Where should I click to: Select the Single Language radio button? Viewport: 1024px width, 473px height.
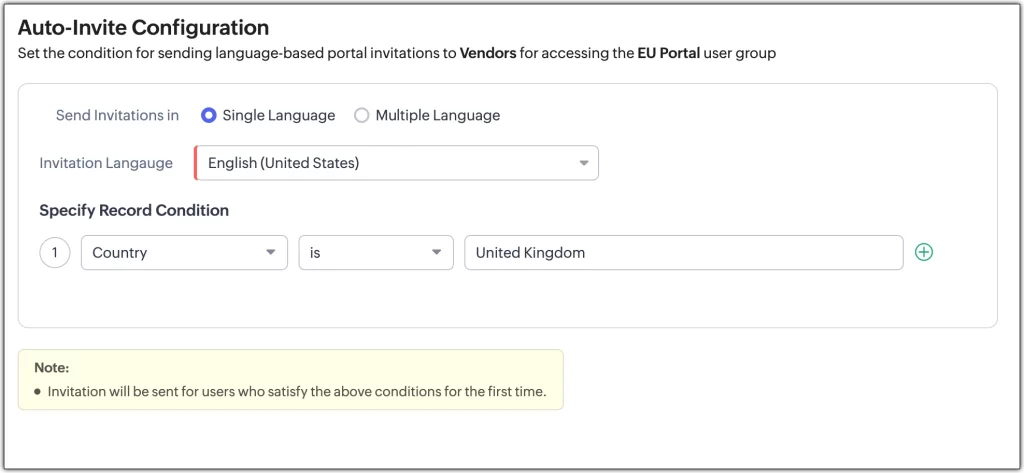click(209, 115)
